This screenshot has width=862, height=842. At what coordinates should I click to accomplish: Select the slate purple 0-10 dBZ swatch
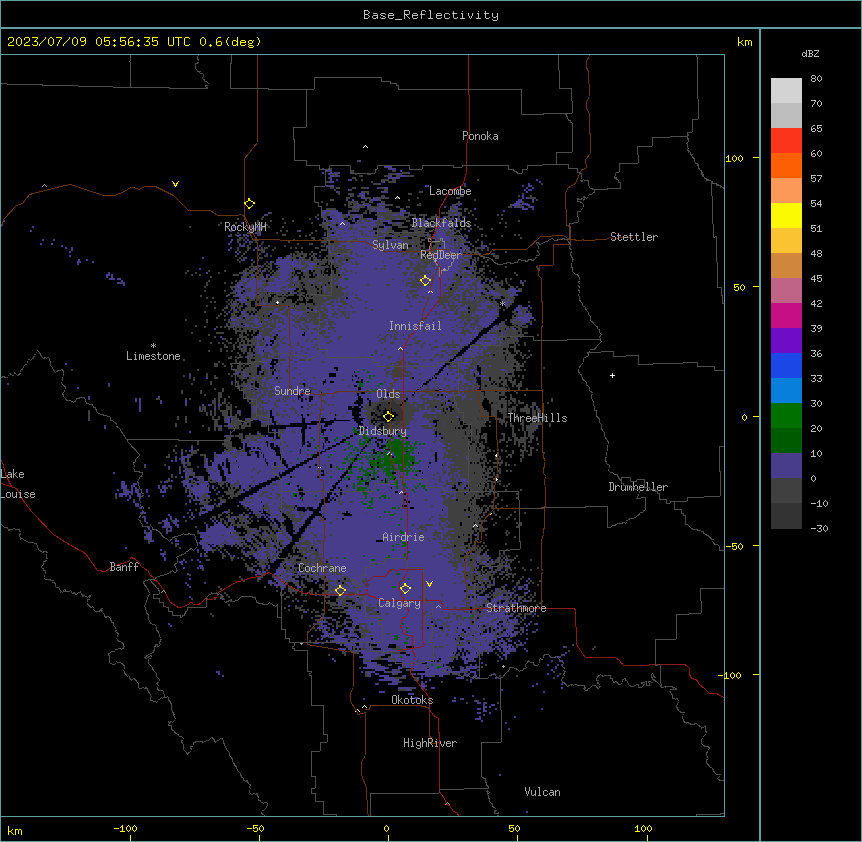[x=786, y=466]
